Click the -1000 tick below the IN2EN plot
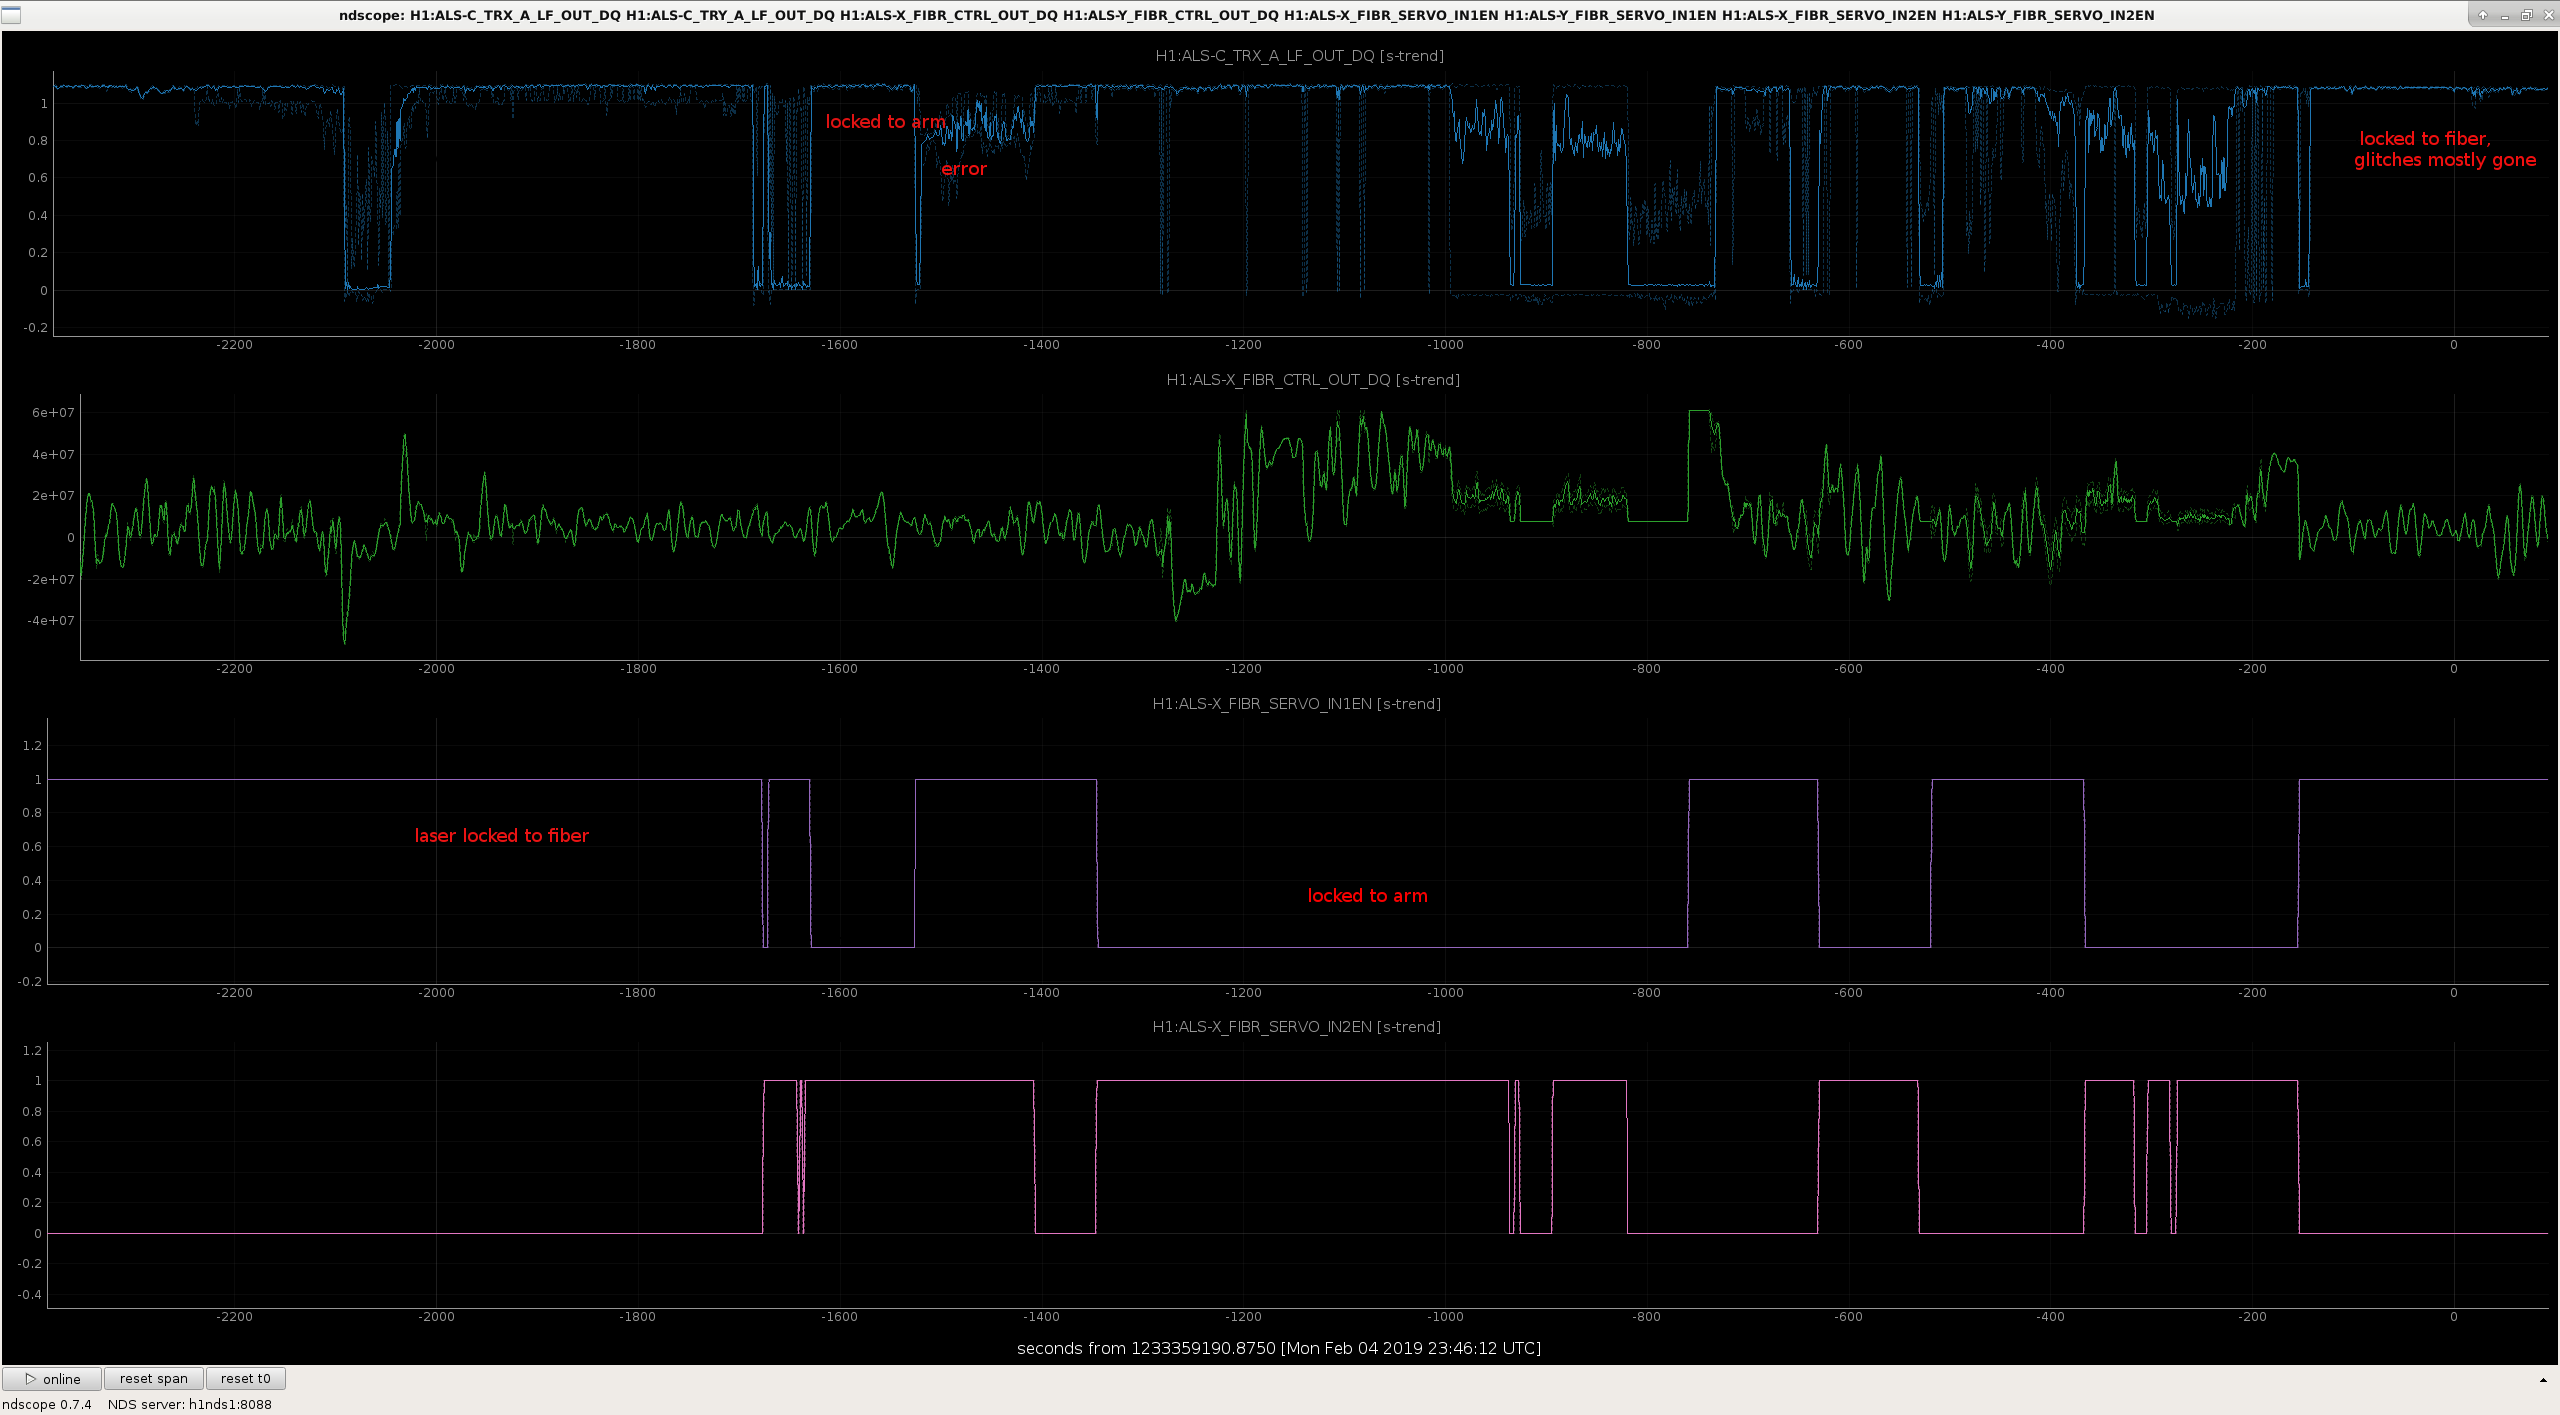The height and width of the screenshot is (1415, 2560). tap(1444, 1316)
